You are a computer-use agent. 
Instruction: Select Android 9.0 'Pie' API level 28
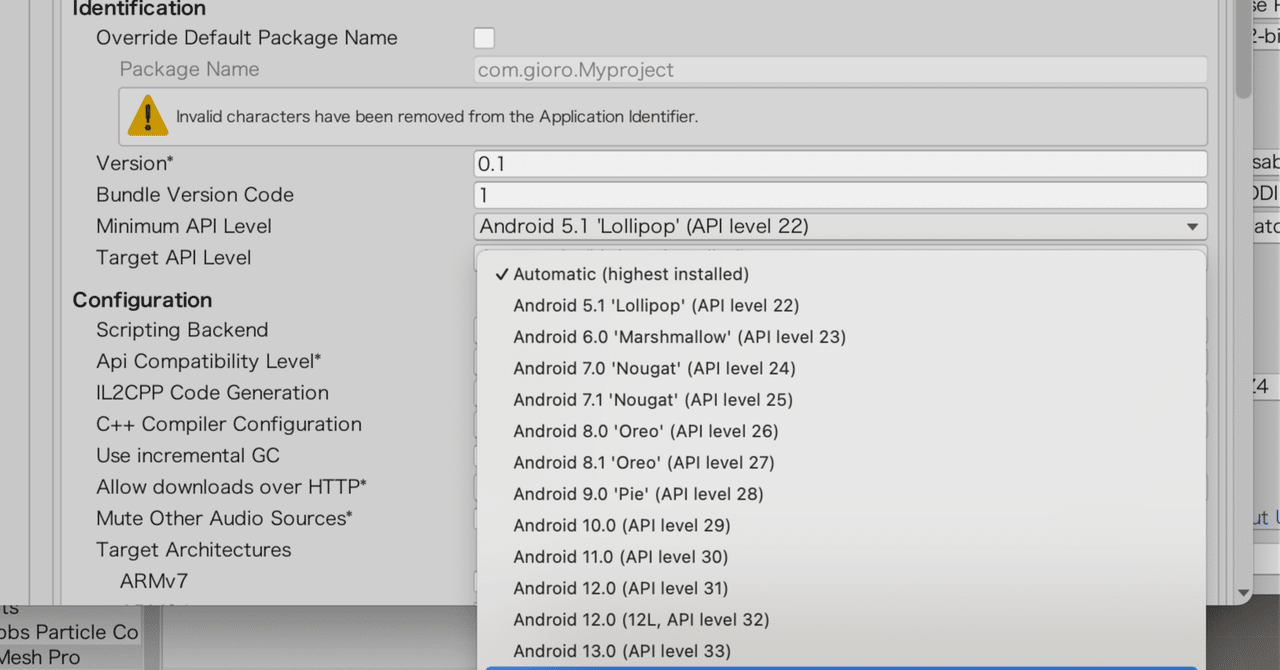pyautogui.click(x=638, y=493)
